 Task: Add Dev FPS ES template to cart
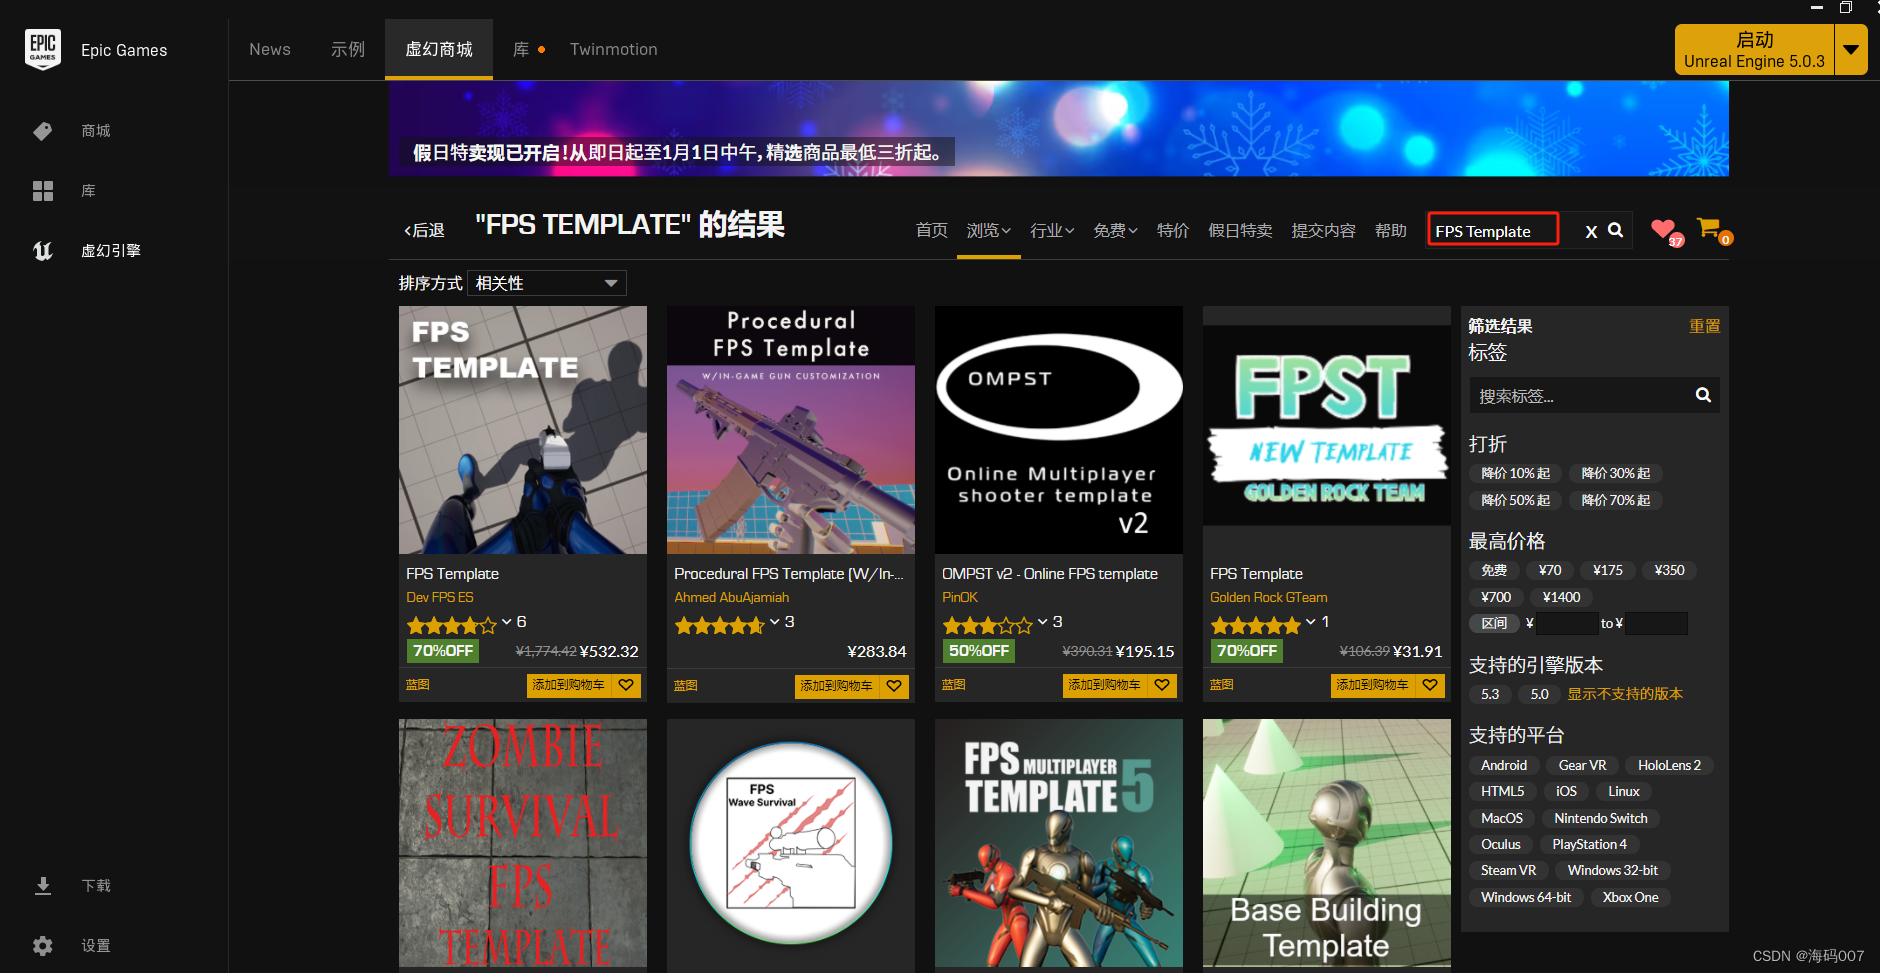pos(569,685)
